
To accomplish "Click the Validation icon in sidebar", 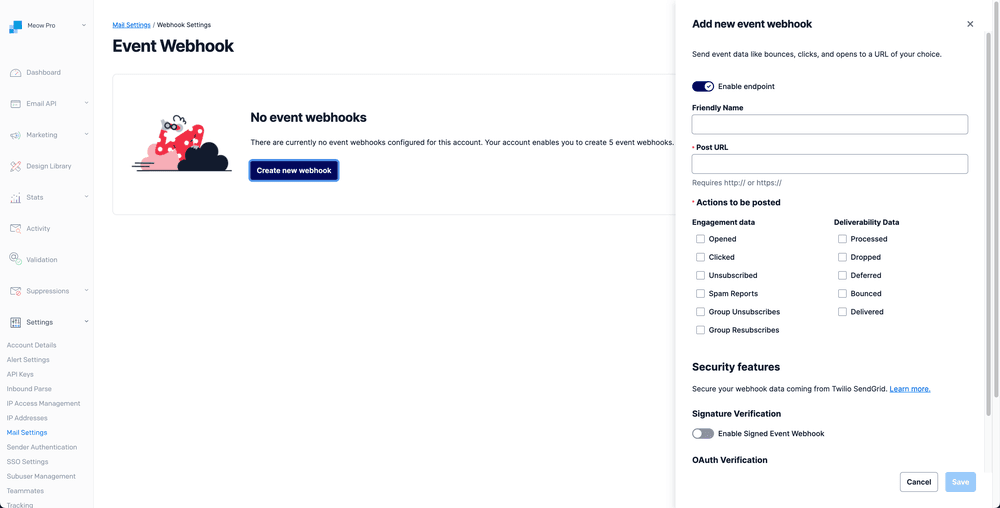I will click(15, 259).
